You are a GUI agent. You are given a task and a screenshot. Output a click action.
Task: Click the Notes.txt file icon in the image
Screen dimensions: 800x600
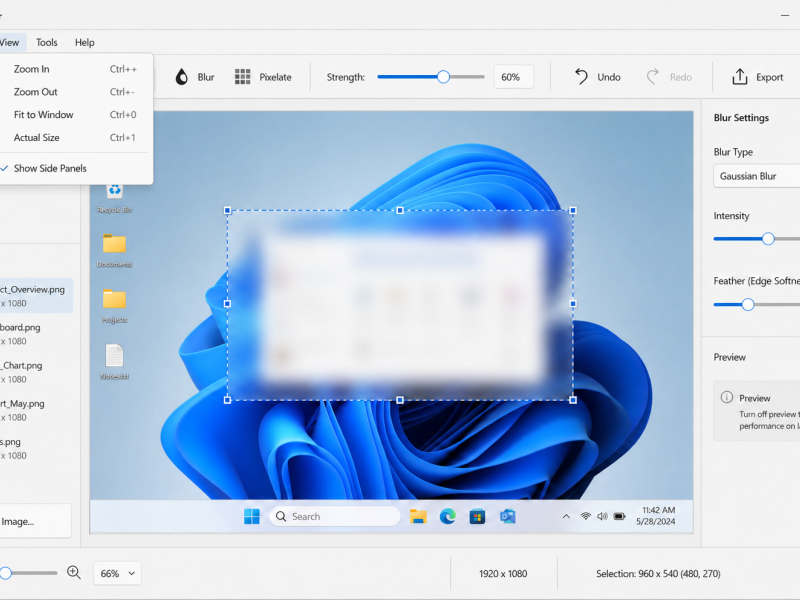point(114,356)
